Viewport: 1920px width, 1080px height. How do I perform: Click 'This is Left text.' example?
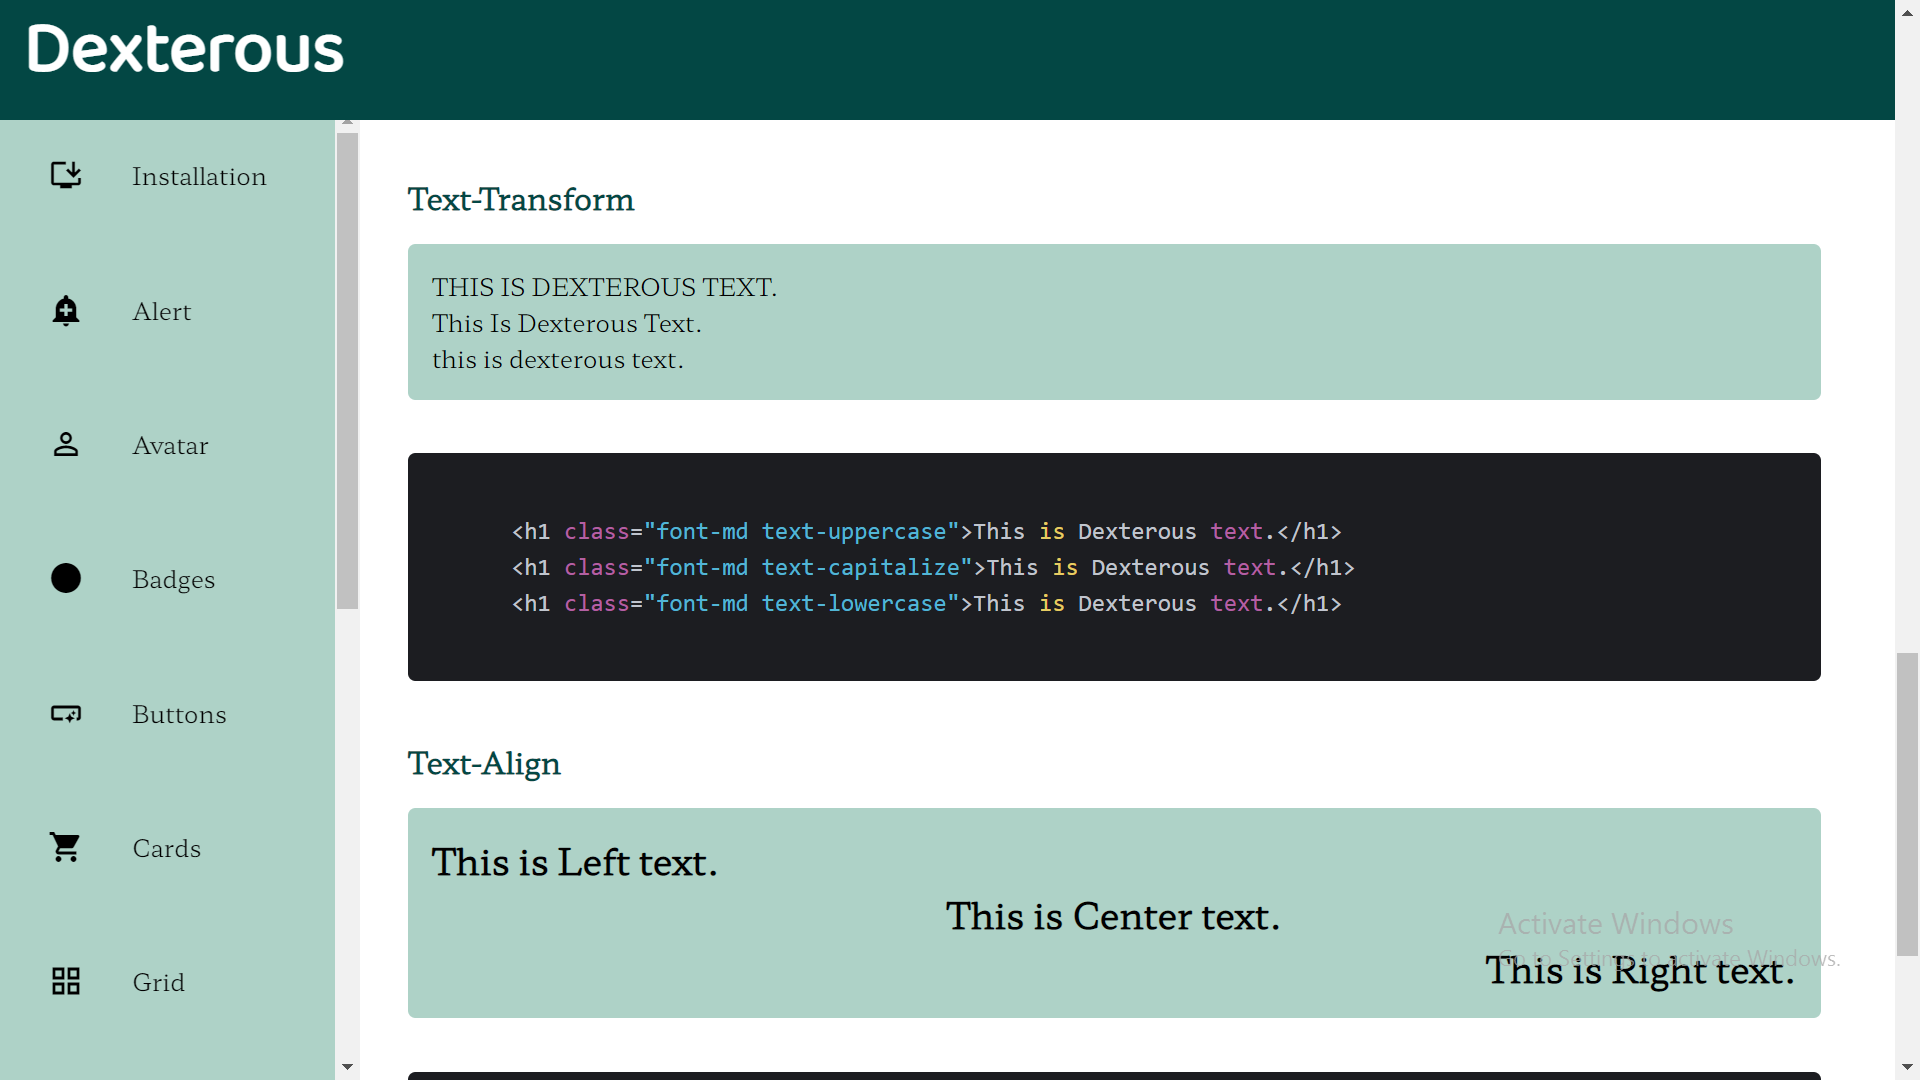[x=574, y=863]
